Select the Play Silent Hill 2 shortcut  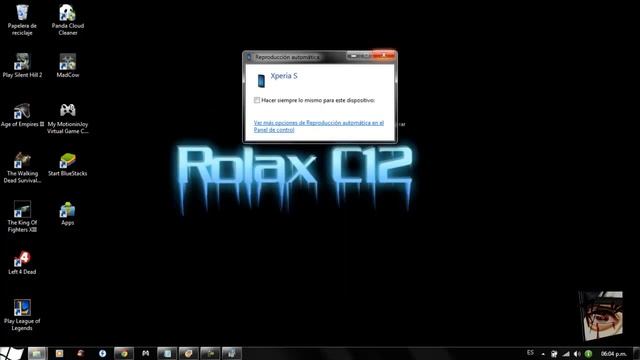point(22,65)
